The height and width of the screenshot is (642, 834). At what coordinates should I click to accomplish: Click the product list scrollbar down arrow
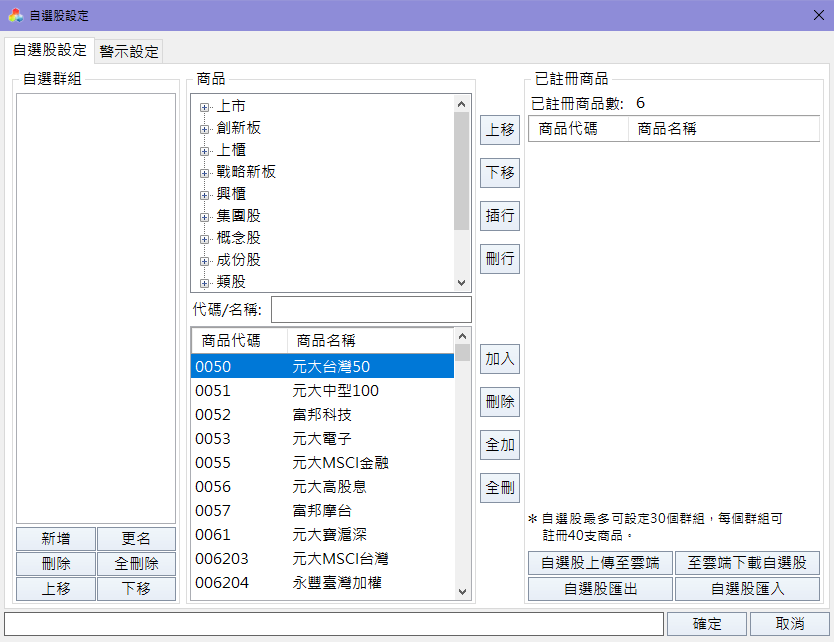[462, 591]
